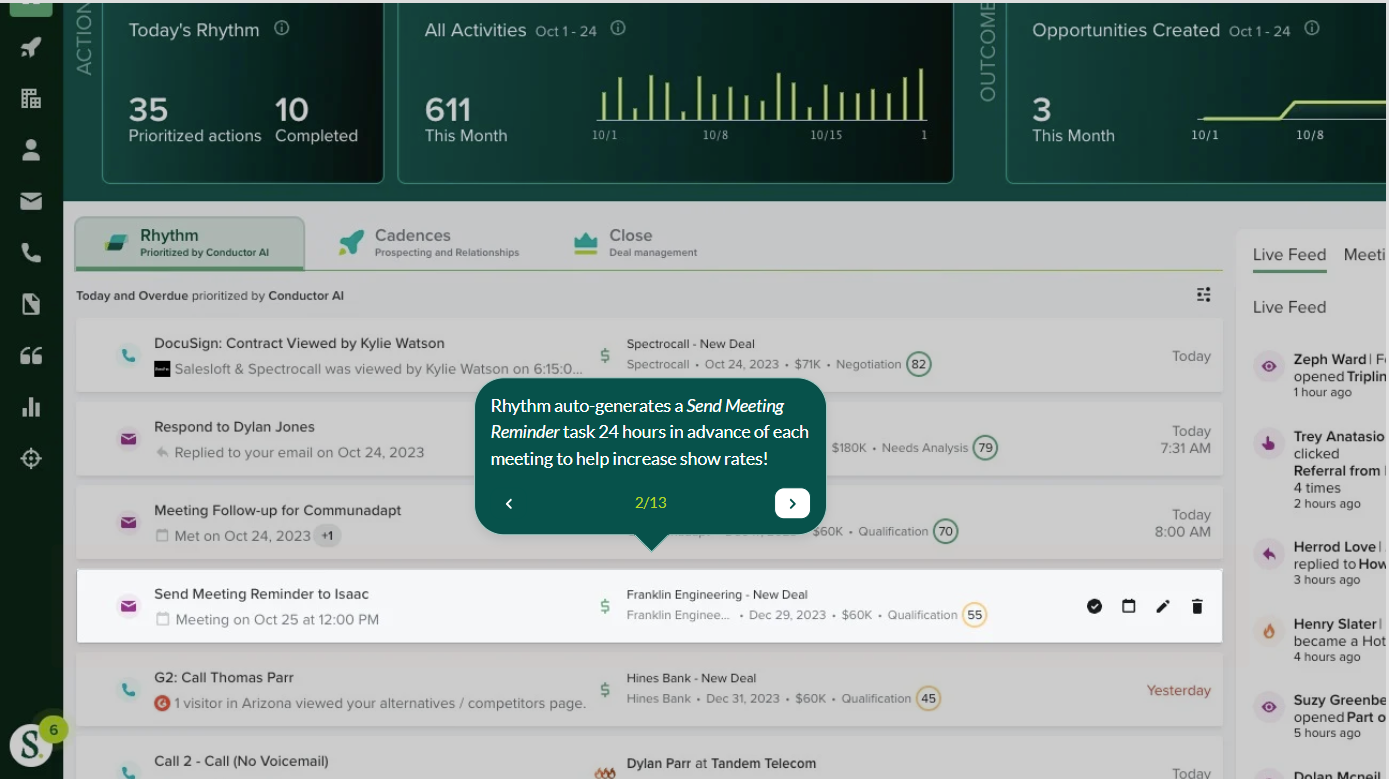Viewport: 1389px width, 779px height.
Task: Open DocuSign: Contract Viewed by Kylie Watson task
Action: [299, 343]
